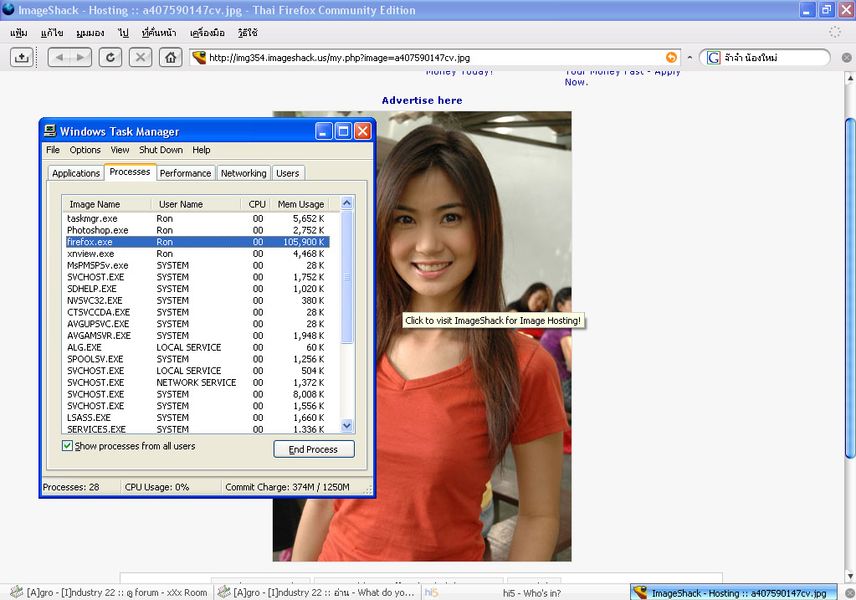Click the orange feed icon in the address bar
Screen dimensions: 856x600
coord(671,57)
